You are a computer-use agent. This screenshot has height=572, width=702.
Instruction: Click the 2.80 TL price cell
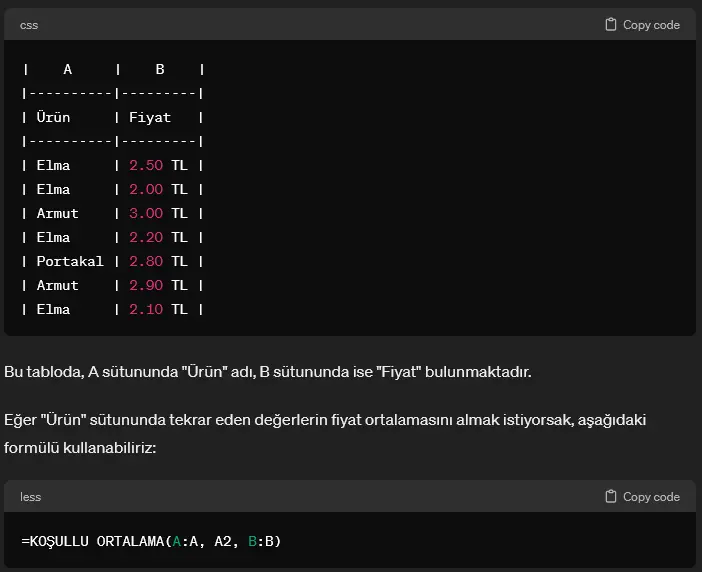tap(158, 261)
